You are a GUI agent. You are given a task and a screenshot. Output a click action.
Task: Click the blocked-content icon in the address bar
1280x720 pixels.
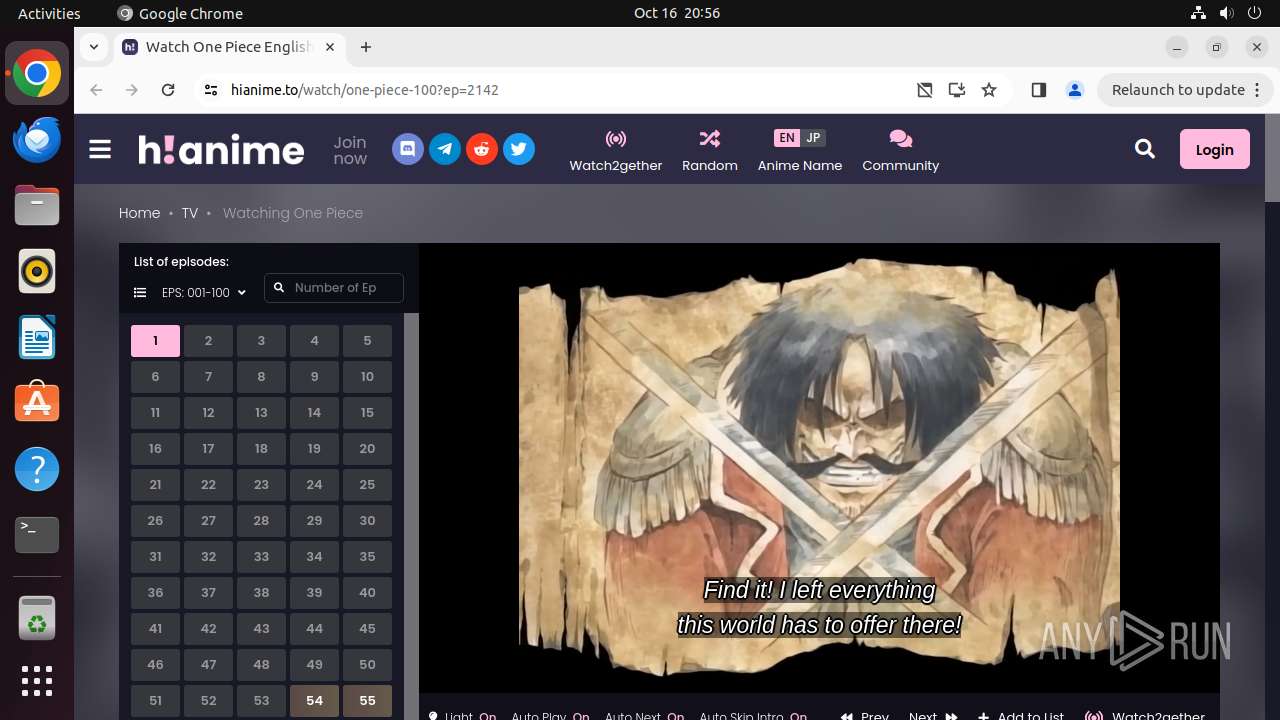point(925,90)
